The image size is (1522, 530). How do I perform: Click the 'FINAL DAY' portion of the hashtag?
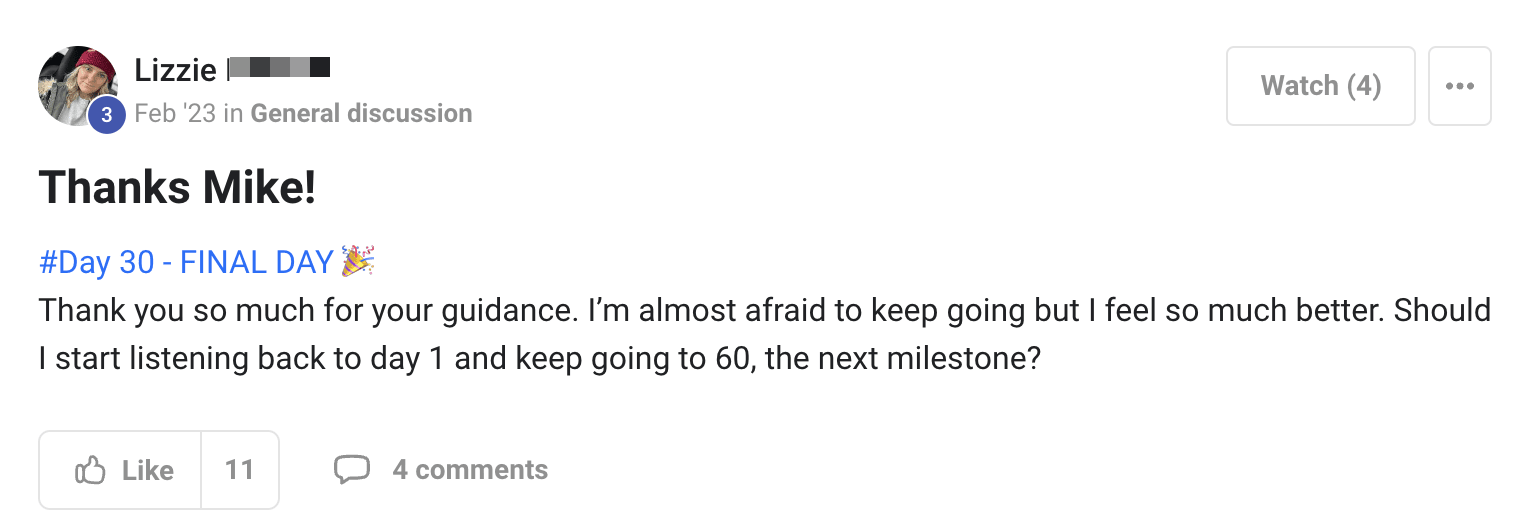pyautogui.click(x=256, y=262)
